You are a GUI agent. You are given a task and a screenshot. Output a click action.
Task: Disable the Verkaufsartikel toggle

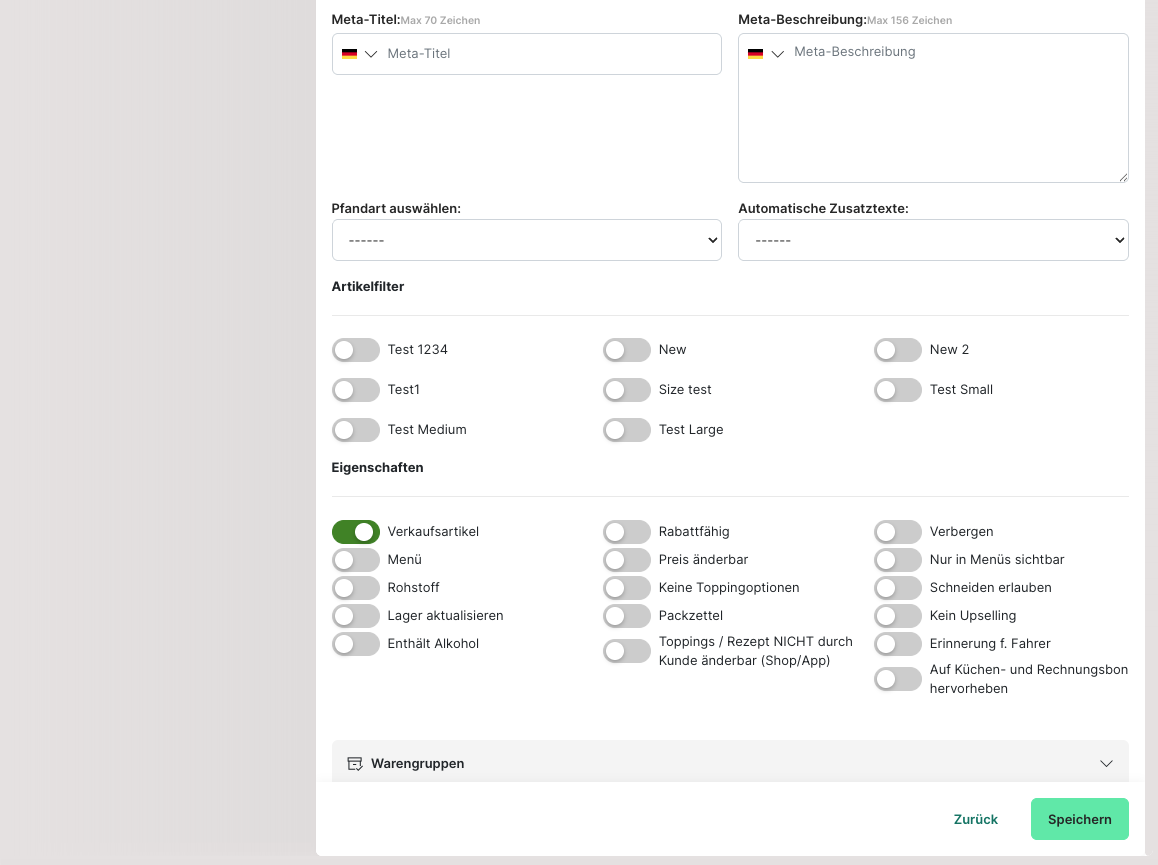(356, 532)
